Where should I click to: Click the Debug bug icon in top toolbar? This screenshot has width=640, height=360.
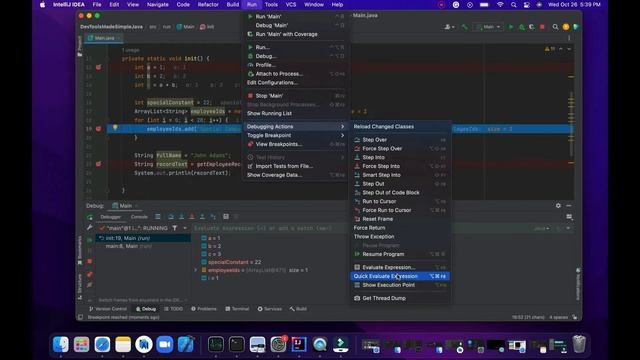[521, 27]
